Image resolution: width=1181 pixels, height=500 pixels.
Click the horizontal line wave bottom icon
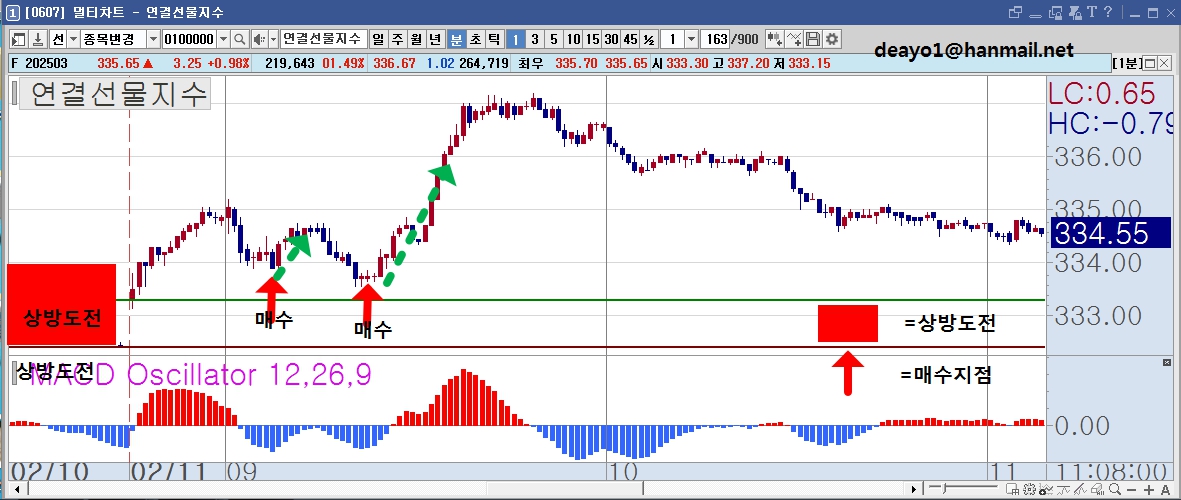[x=1064, y=489]
